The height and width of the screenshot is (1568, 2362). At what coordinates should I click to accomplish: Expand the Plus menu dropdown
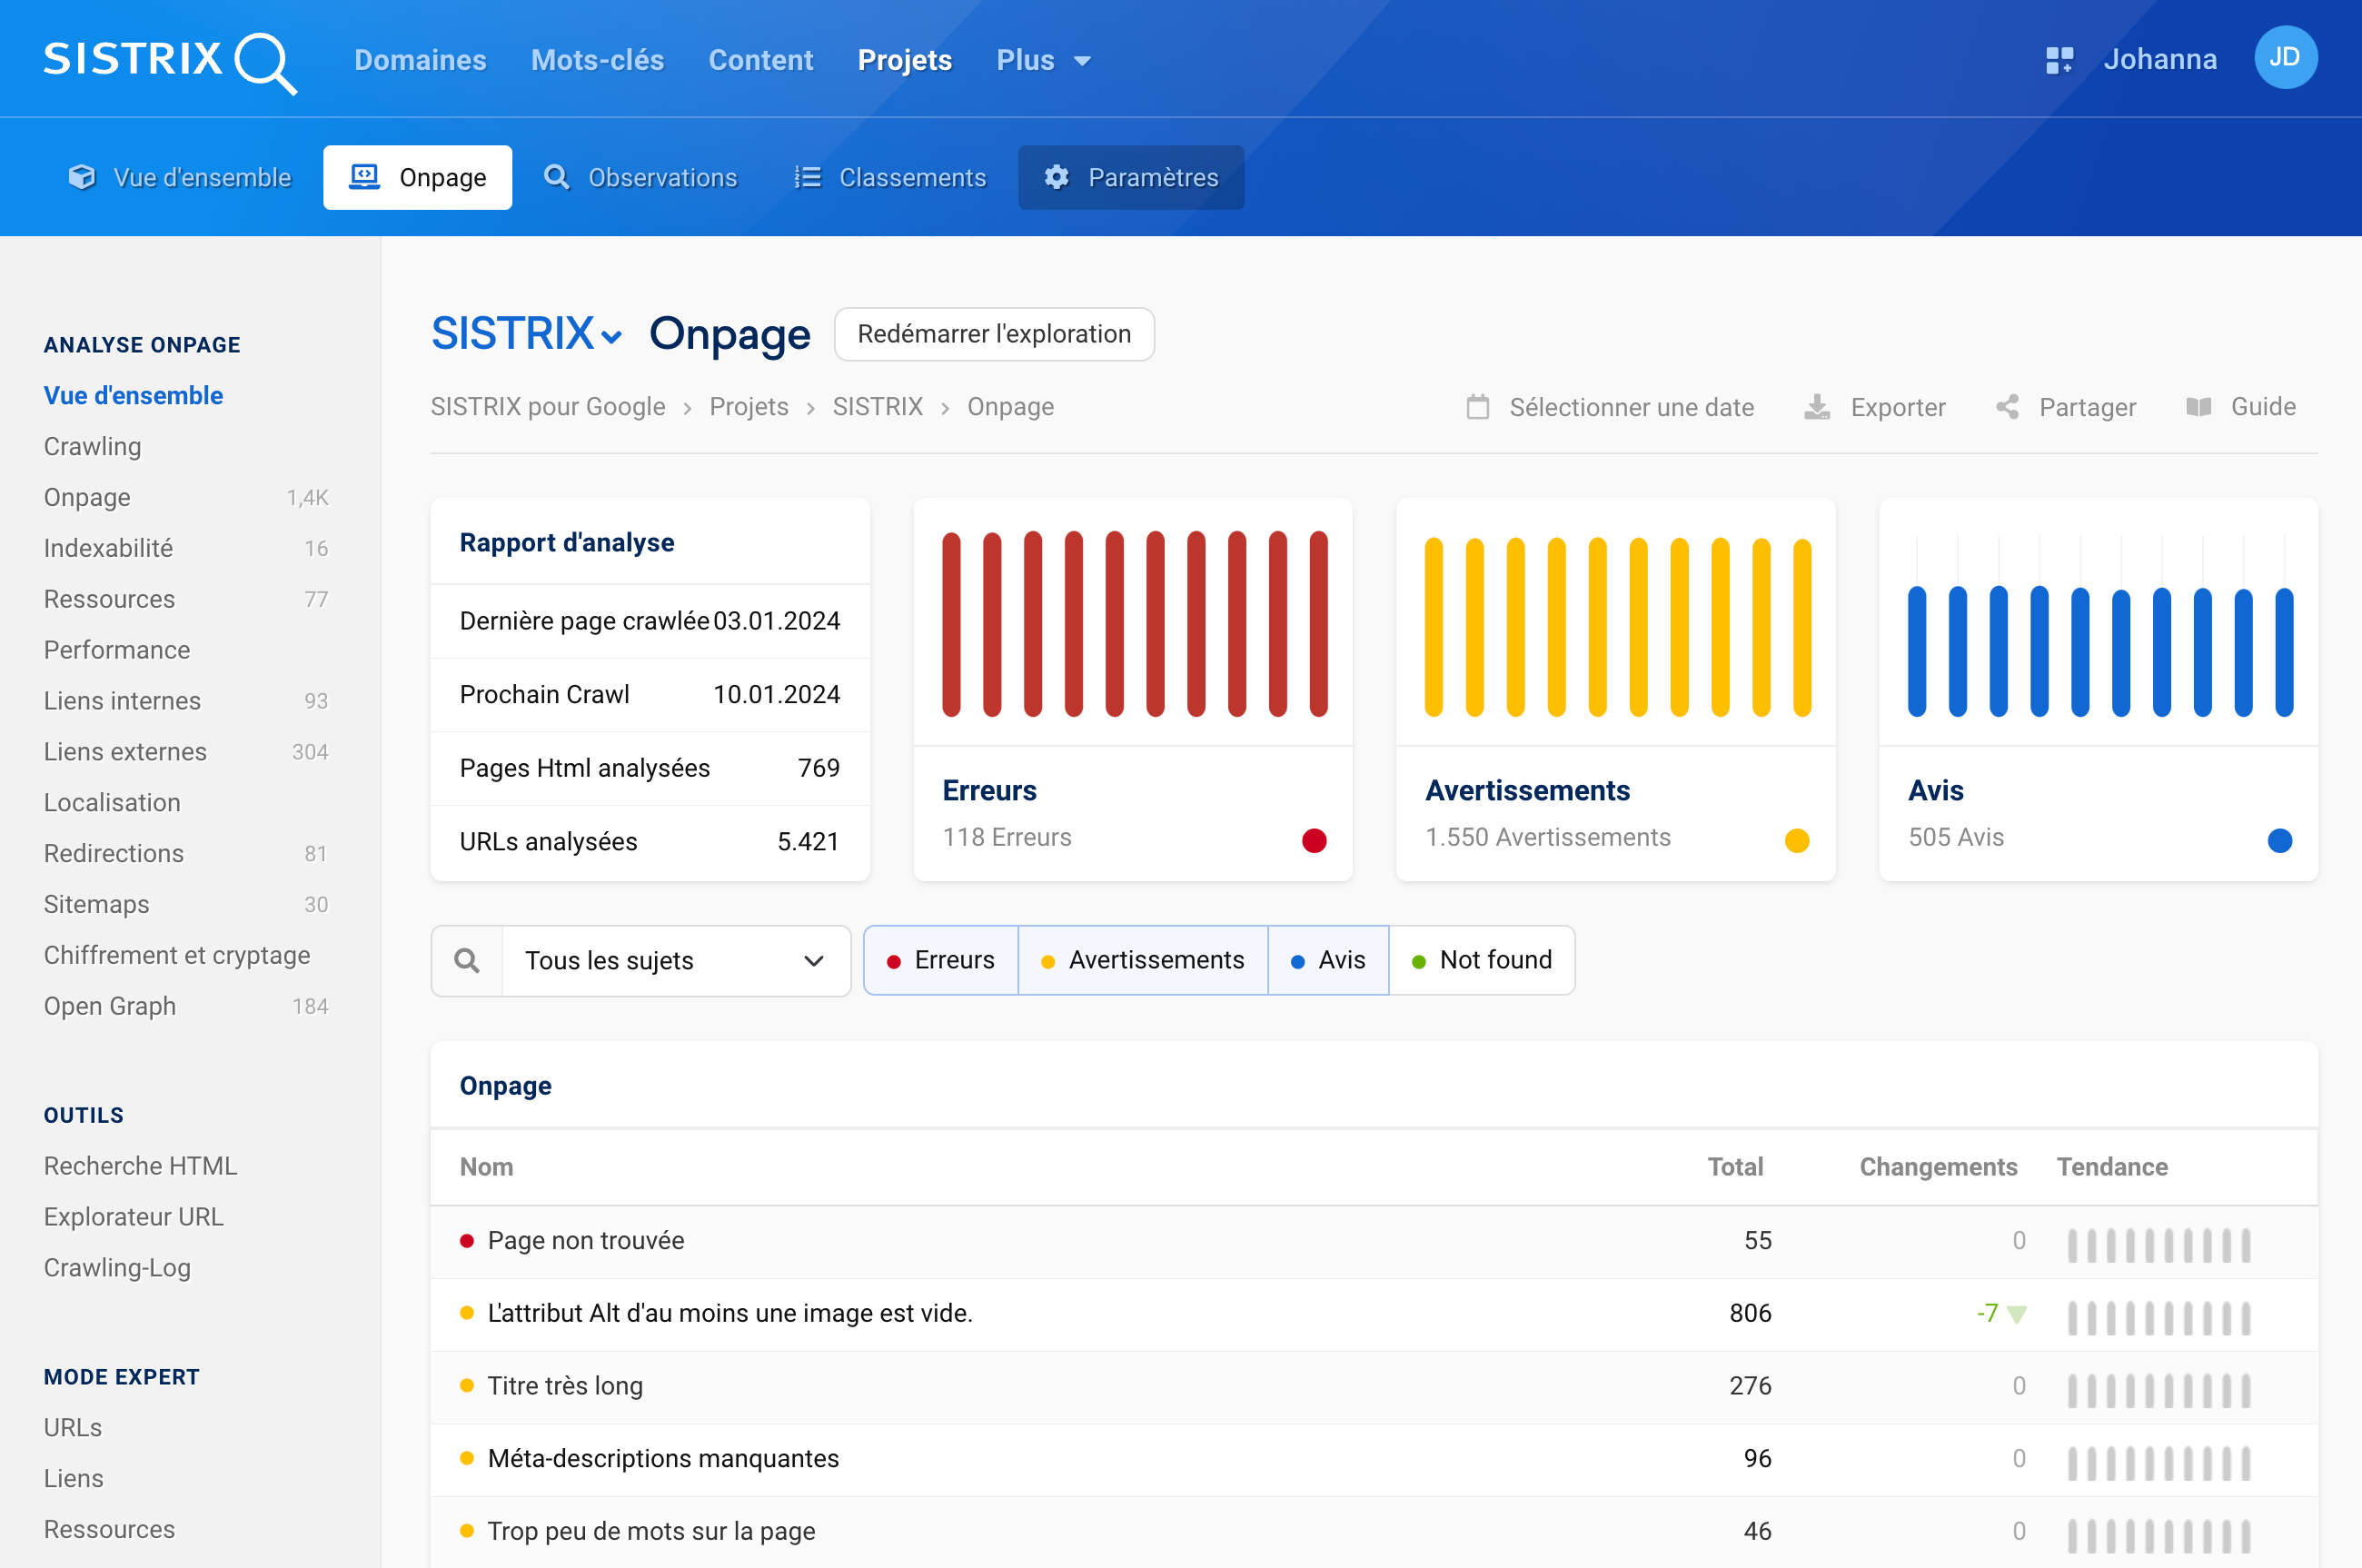click(1043, 60)
